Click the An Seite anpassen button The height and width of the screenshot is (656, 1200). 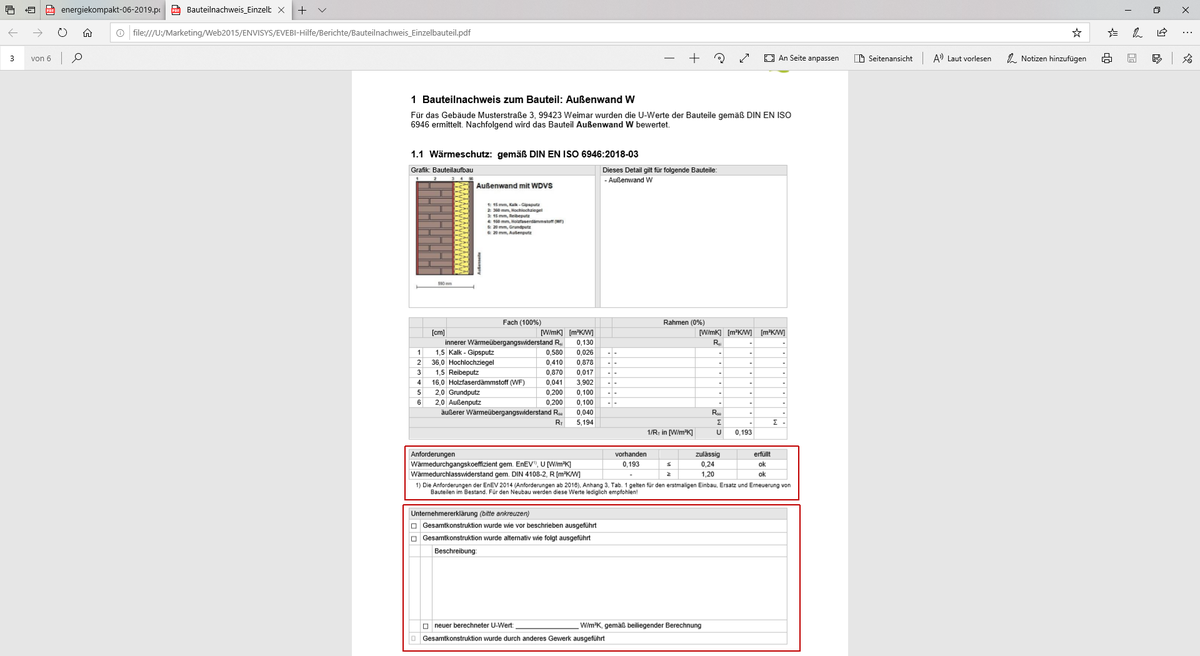coord(801,58)
